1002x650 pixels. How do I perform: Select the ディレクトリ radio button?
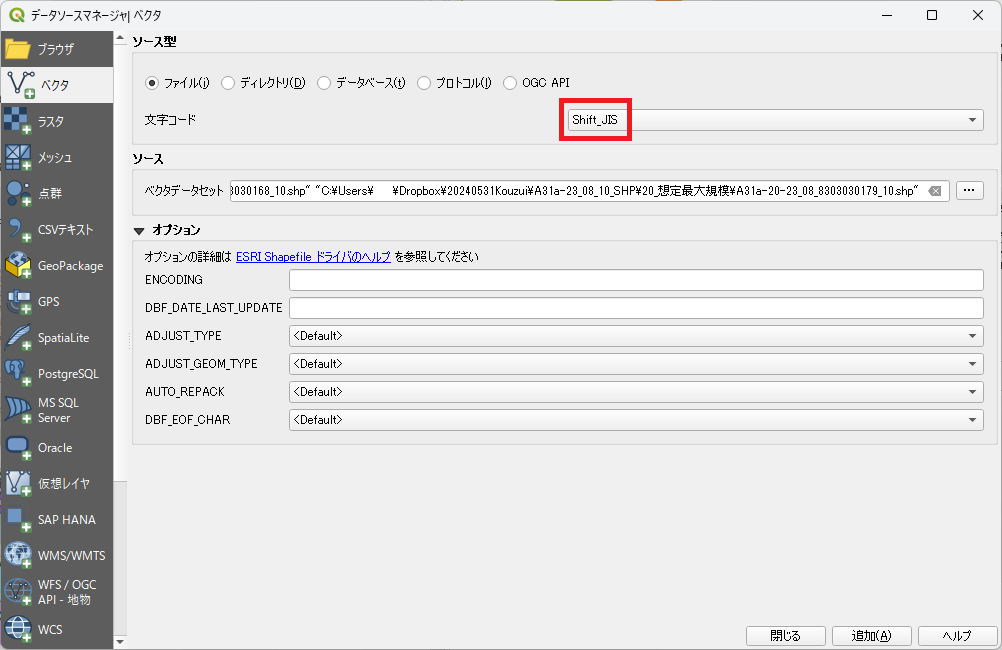point(228,83)
